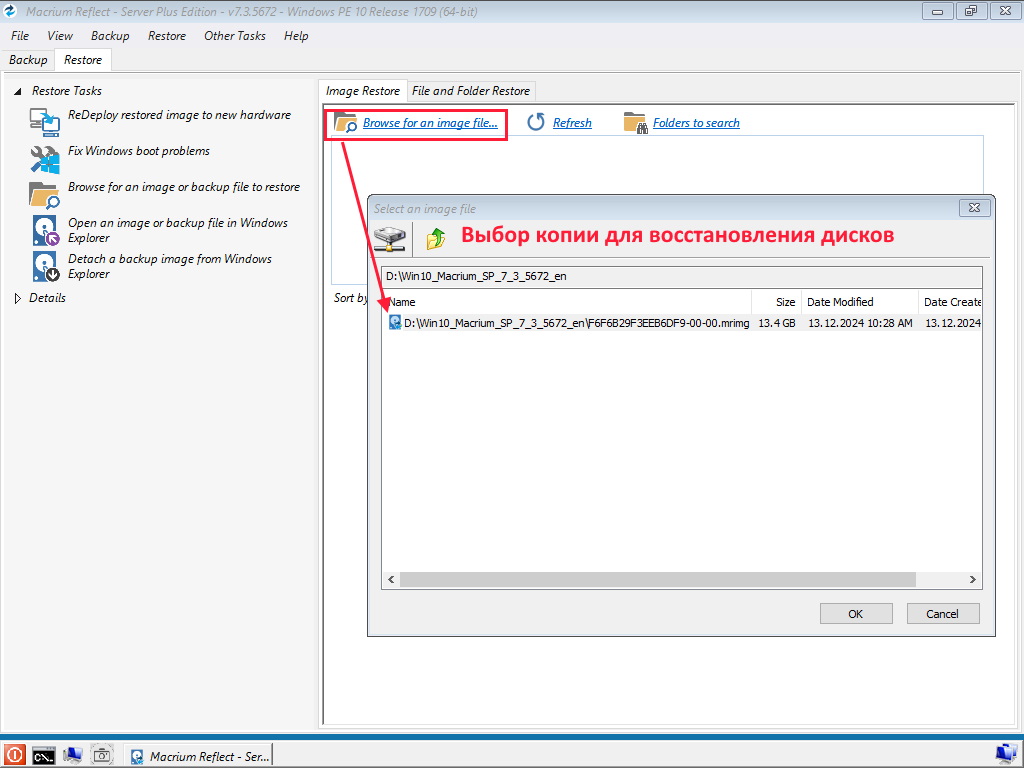Click the Open image in Windows Explorer icon
The height and width of the screenshot is (768, 1024).
(x=46, y=231)
